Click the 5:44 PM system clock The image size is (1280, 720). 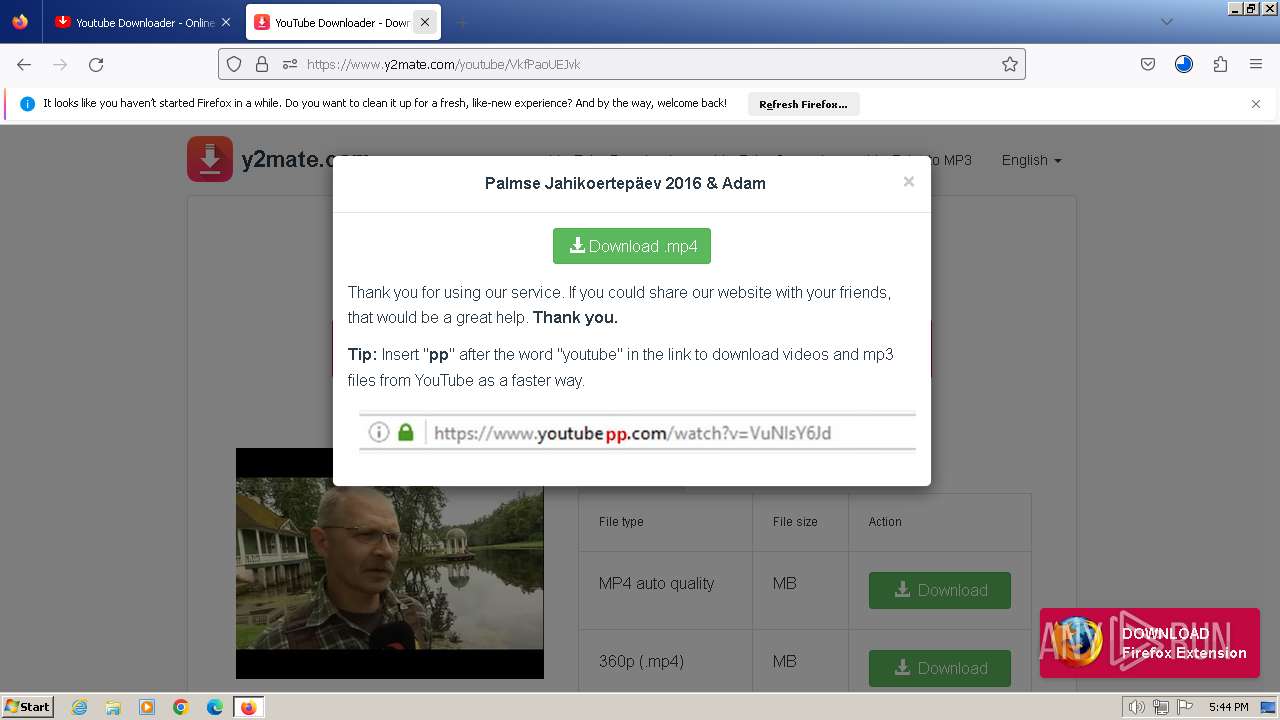pyautogui.click(x=1228, y=707)
